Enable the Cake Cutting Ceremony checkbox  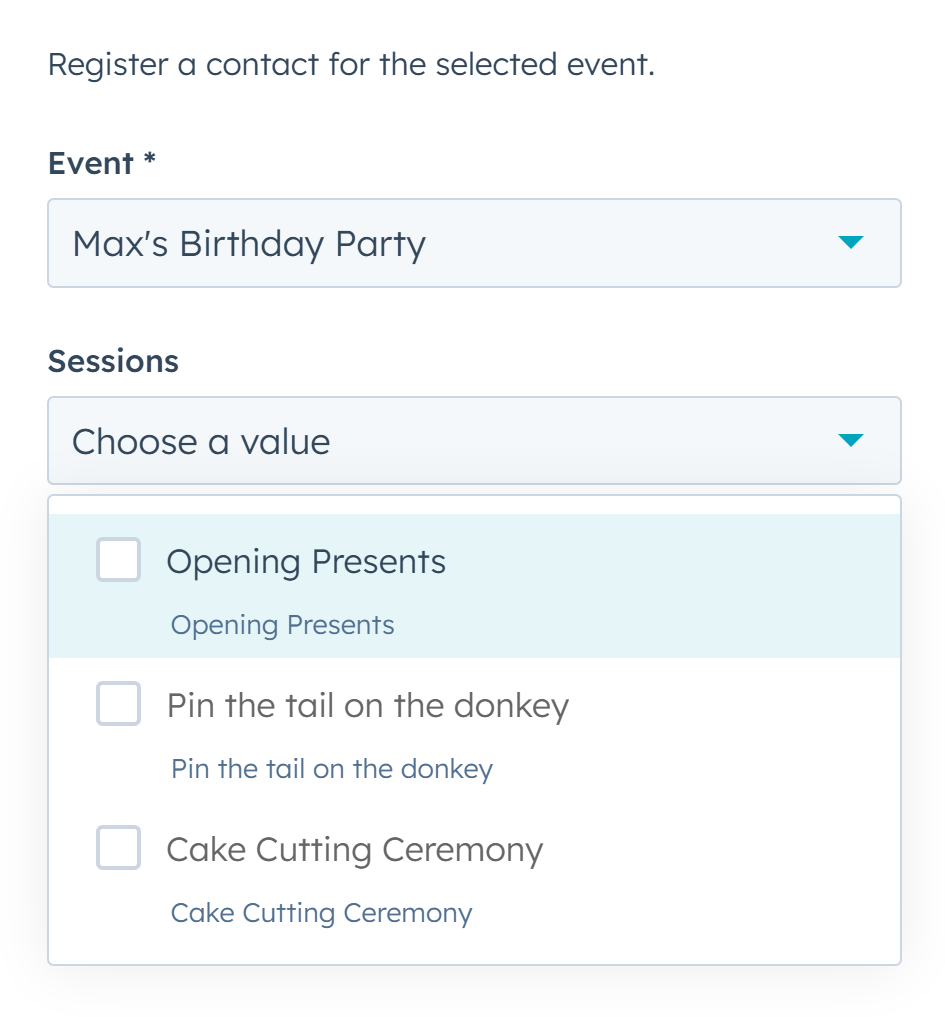point(118,848)
